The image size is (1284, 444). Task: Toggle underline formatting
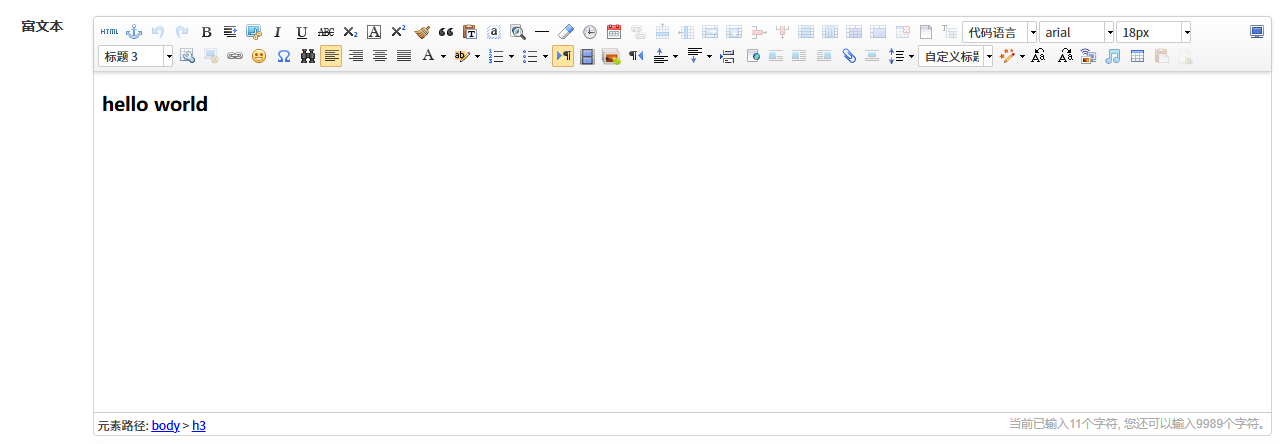(301, 32)
